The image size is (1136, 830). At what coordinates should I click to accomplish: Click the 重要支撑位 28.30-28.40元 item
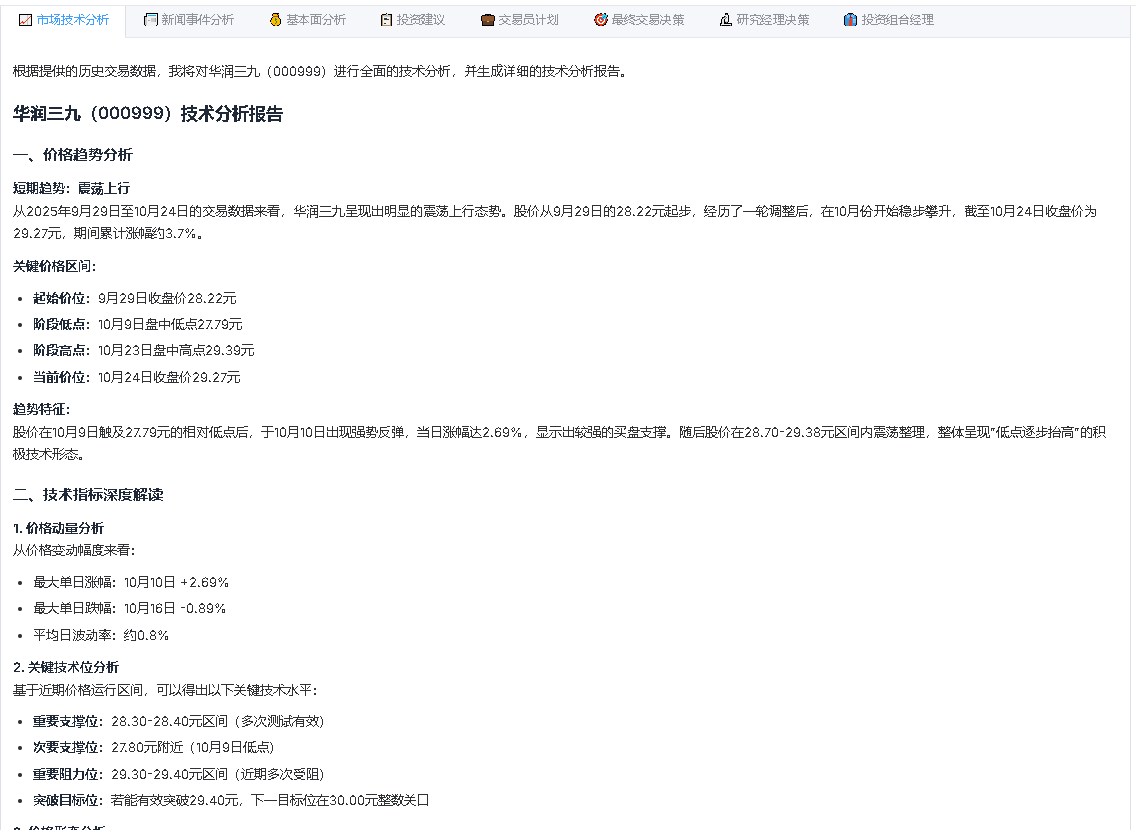[x=178, y=721]
